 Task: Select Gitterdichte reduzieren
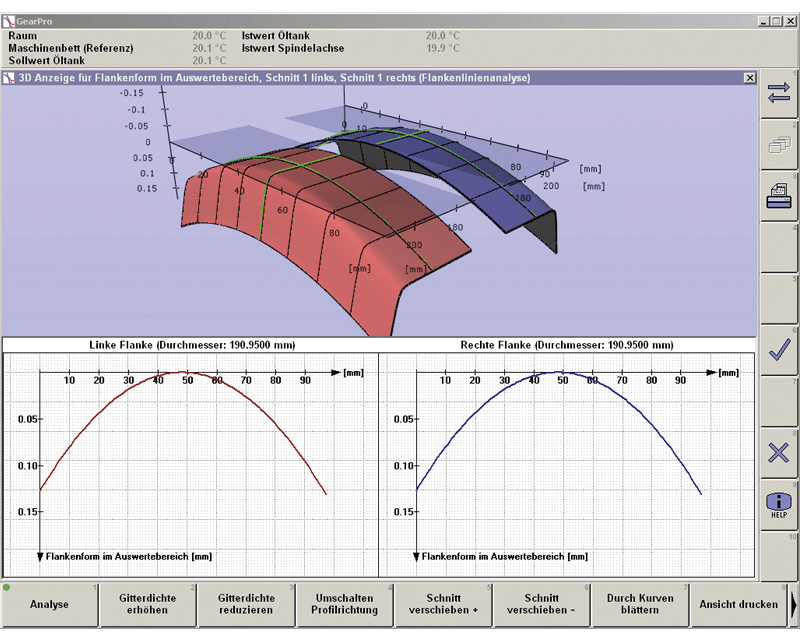[246, 605]
